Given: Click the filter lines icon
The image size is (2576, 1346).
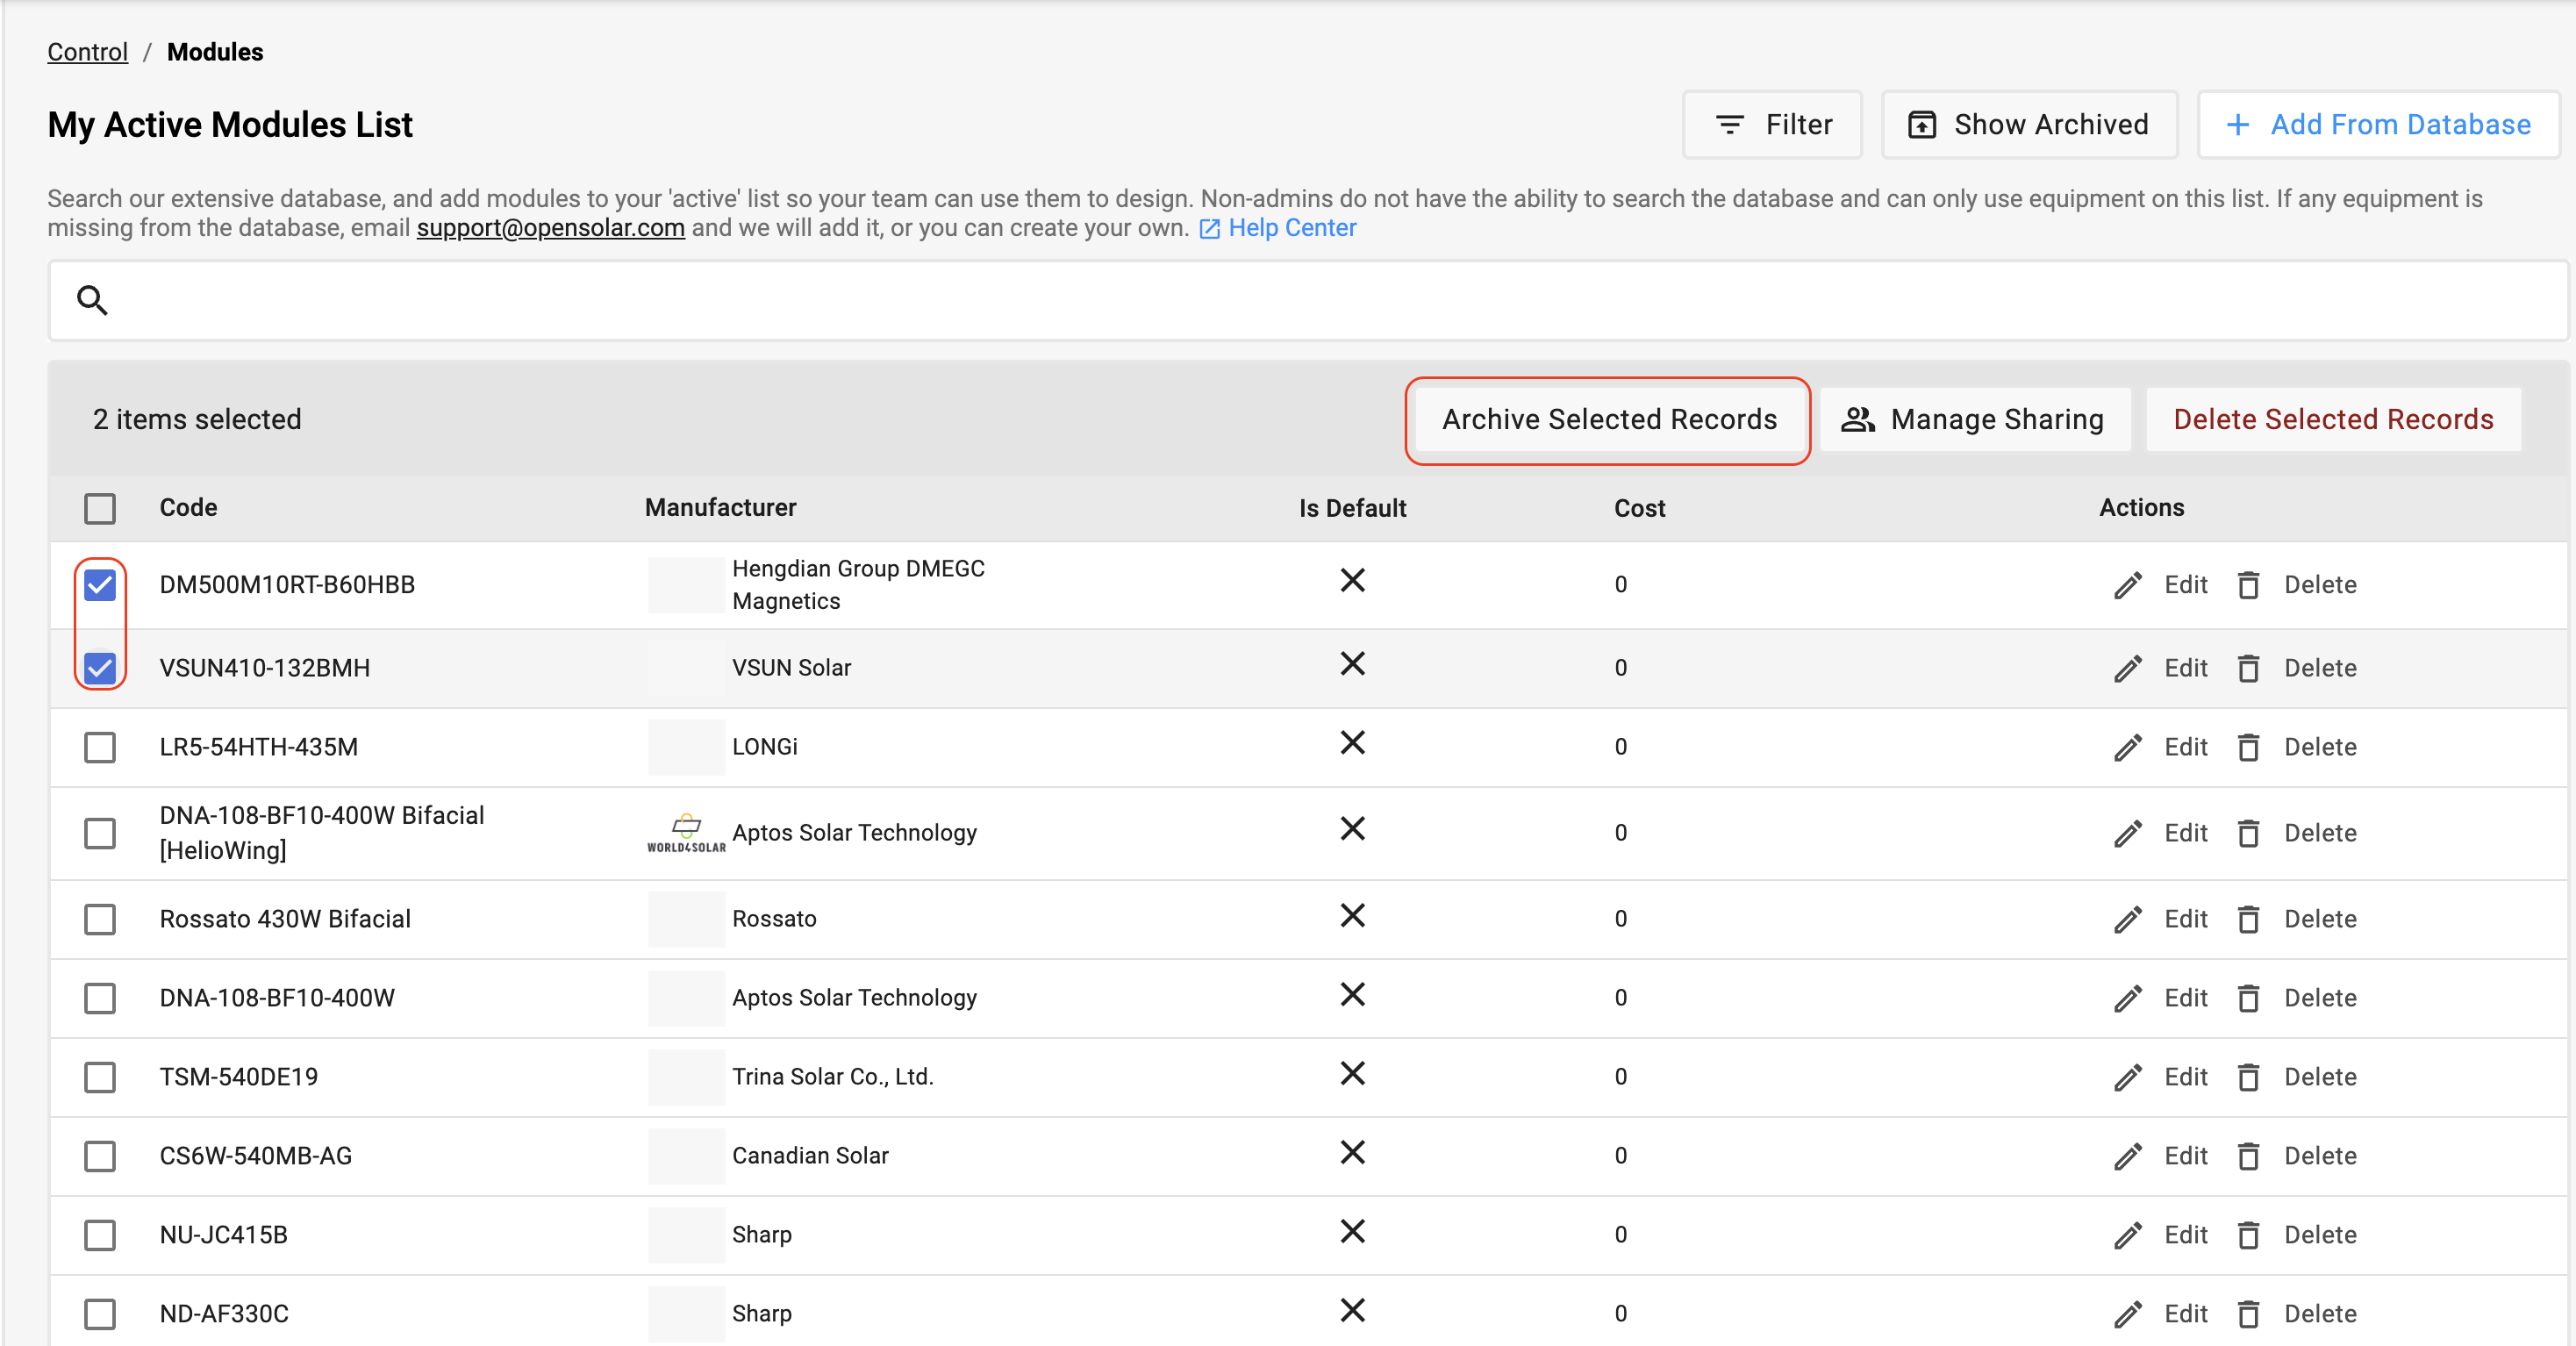Looking at the screenshot, I should (1730, 124).
